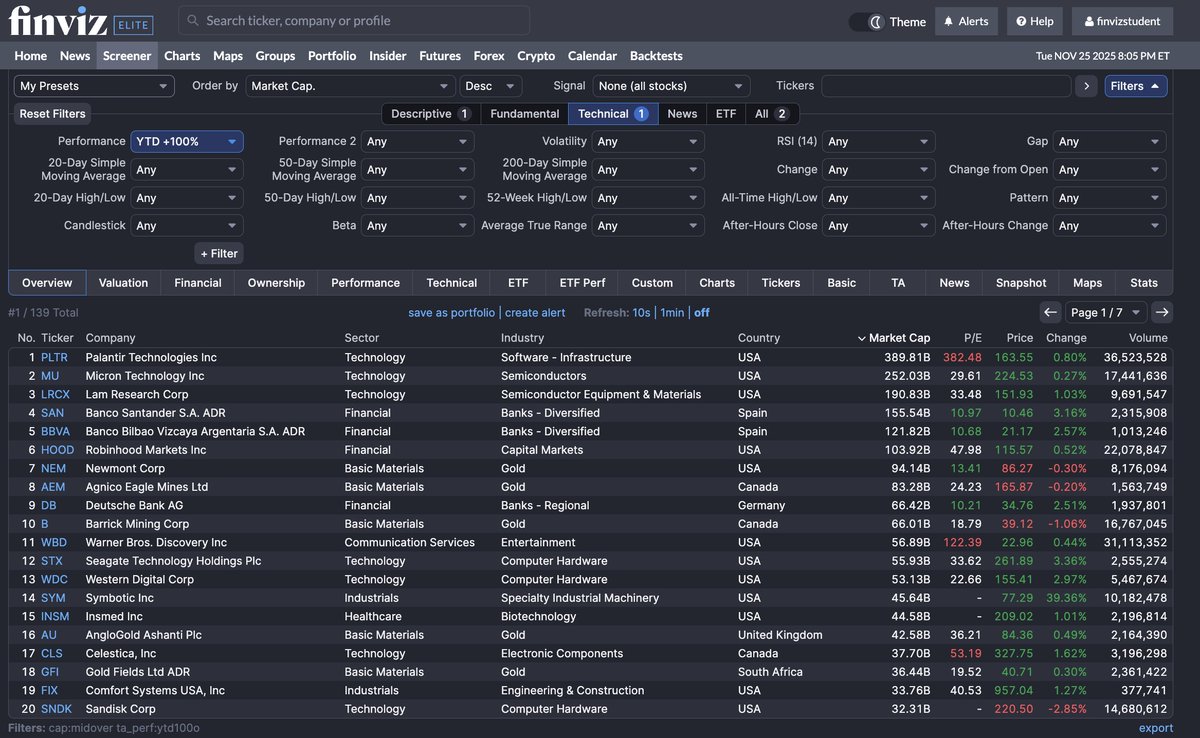The width and height of the screenshot is (1200, 738).
Task: Open the PLTR ticker link
Action: pyautogui.click(x=54, y=357)
